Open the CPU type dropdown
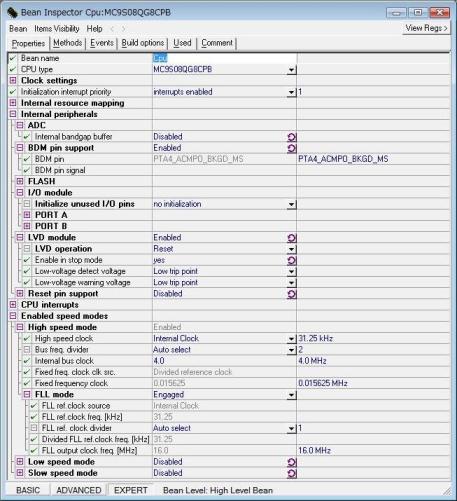 291,70
